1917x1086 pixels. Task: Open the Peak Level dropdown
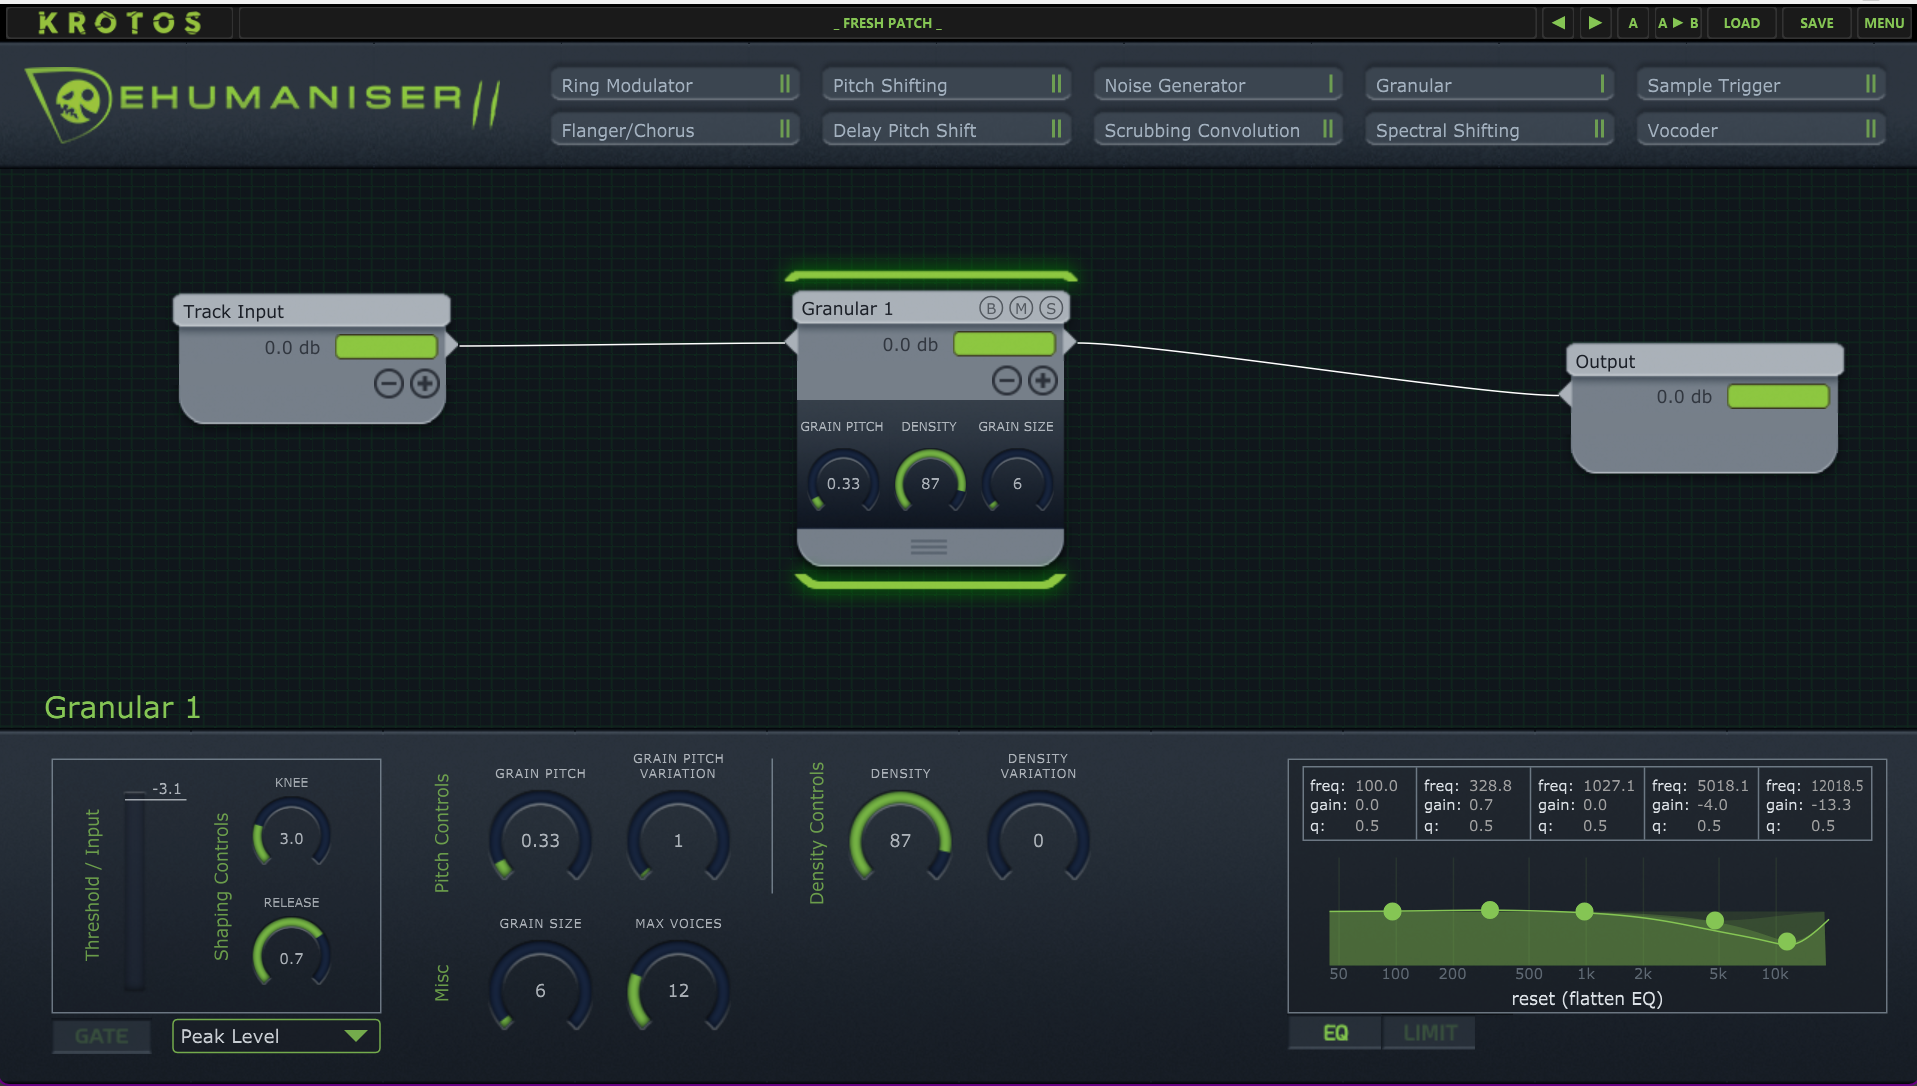point(276,1036)
